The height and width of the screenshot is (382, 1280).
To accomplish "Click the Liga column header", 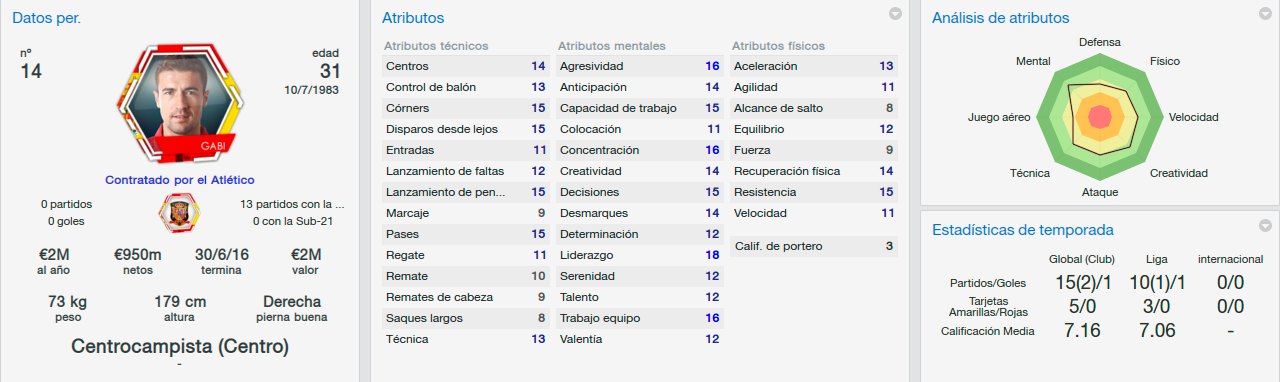I will [x=1155, y=259].
